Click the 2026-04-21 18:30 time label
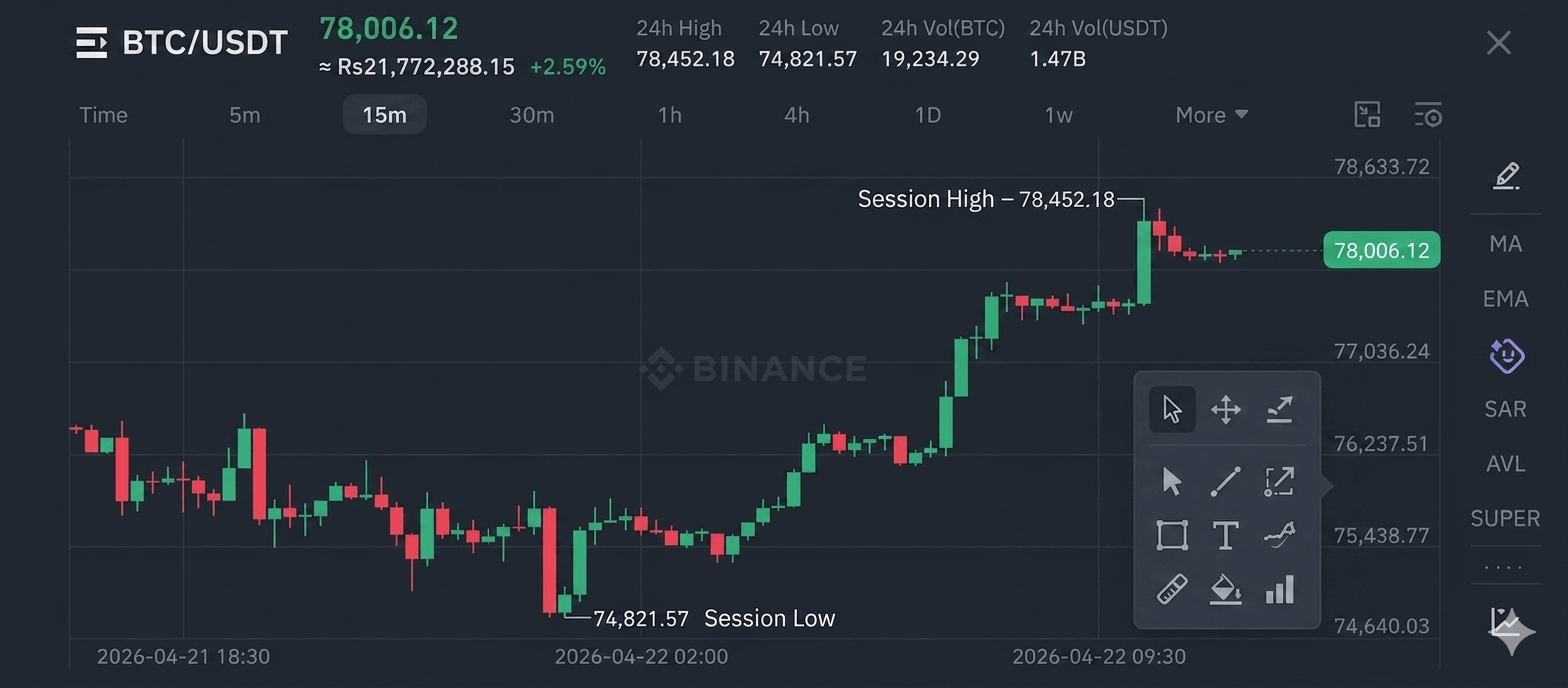This screenshot has height=688, width=1568. (183, 657)
